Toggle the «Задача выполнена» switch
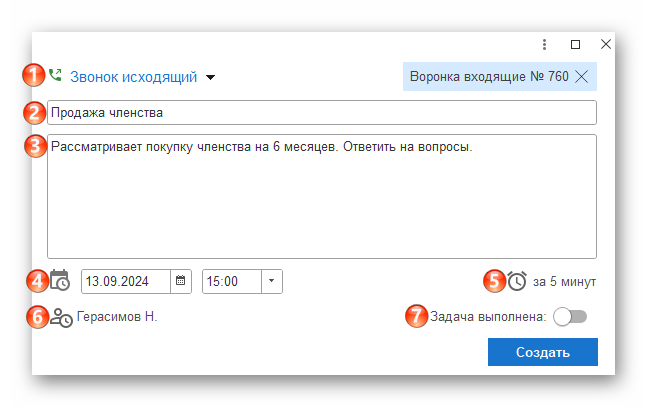The width and height of the screenshot is (647, 407). (x=570, y=317)
